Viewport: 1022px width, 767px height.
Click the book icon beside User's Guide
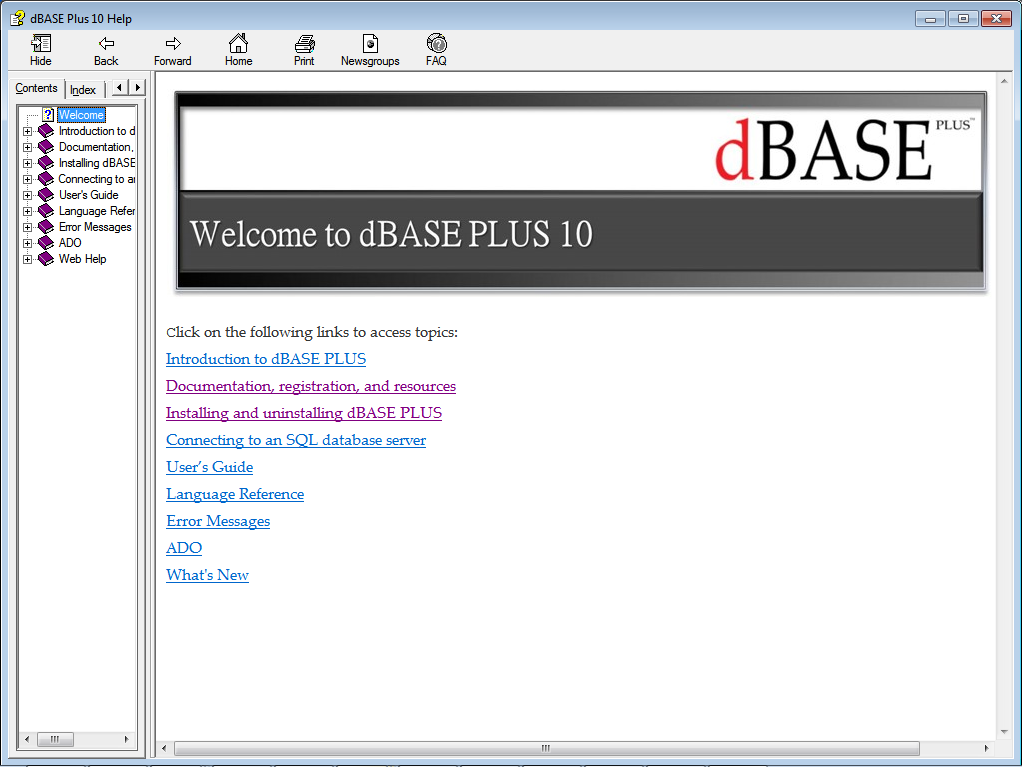pos(46,195)
